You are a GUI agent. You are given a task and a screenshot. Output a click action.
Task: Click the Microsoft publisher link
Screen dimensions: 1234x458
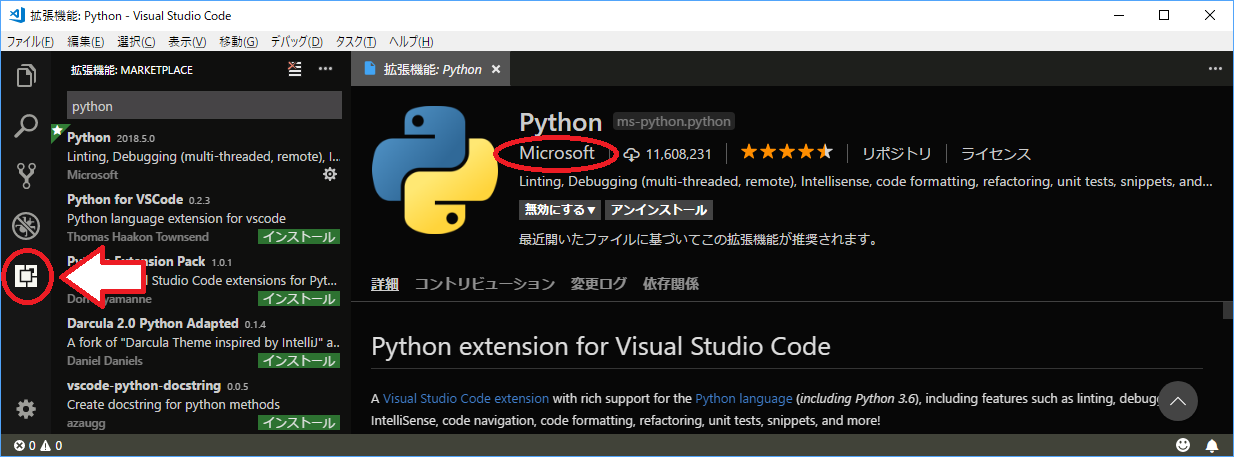click(x=557, y=153)
